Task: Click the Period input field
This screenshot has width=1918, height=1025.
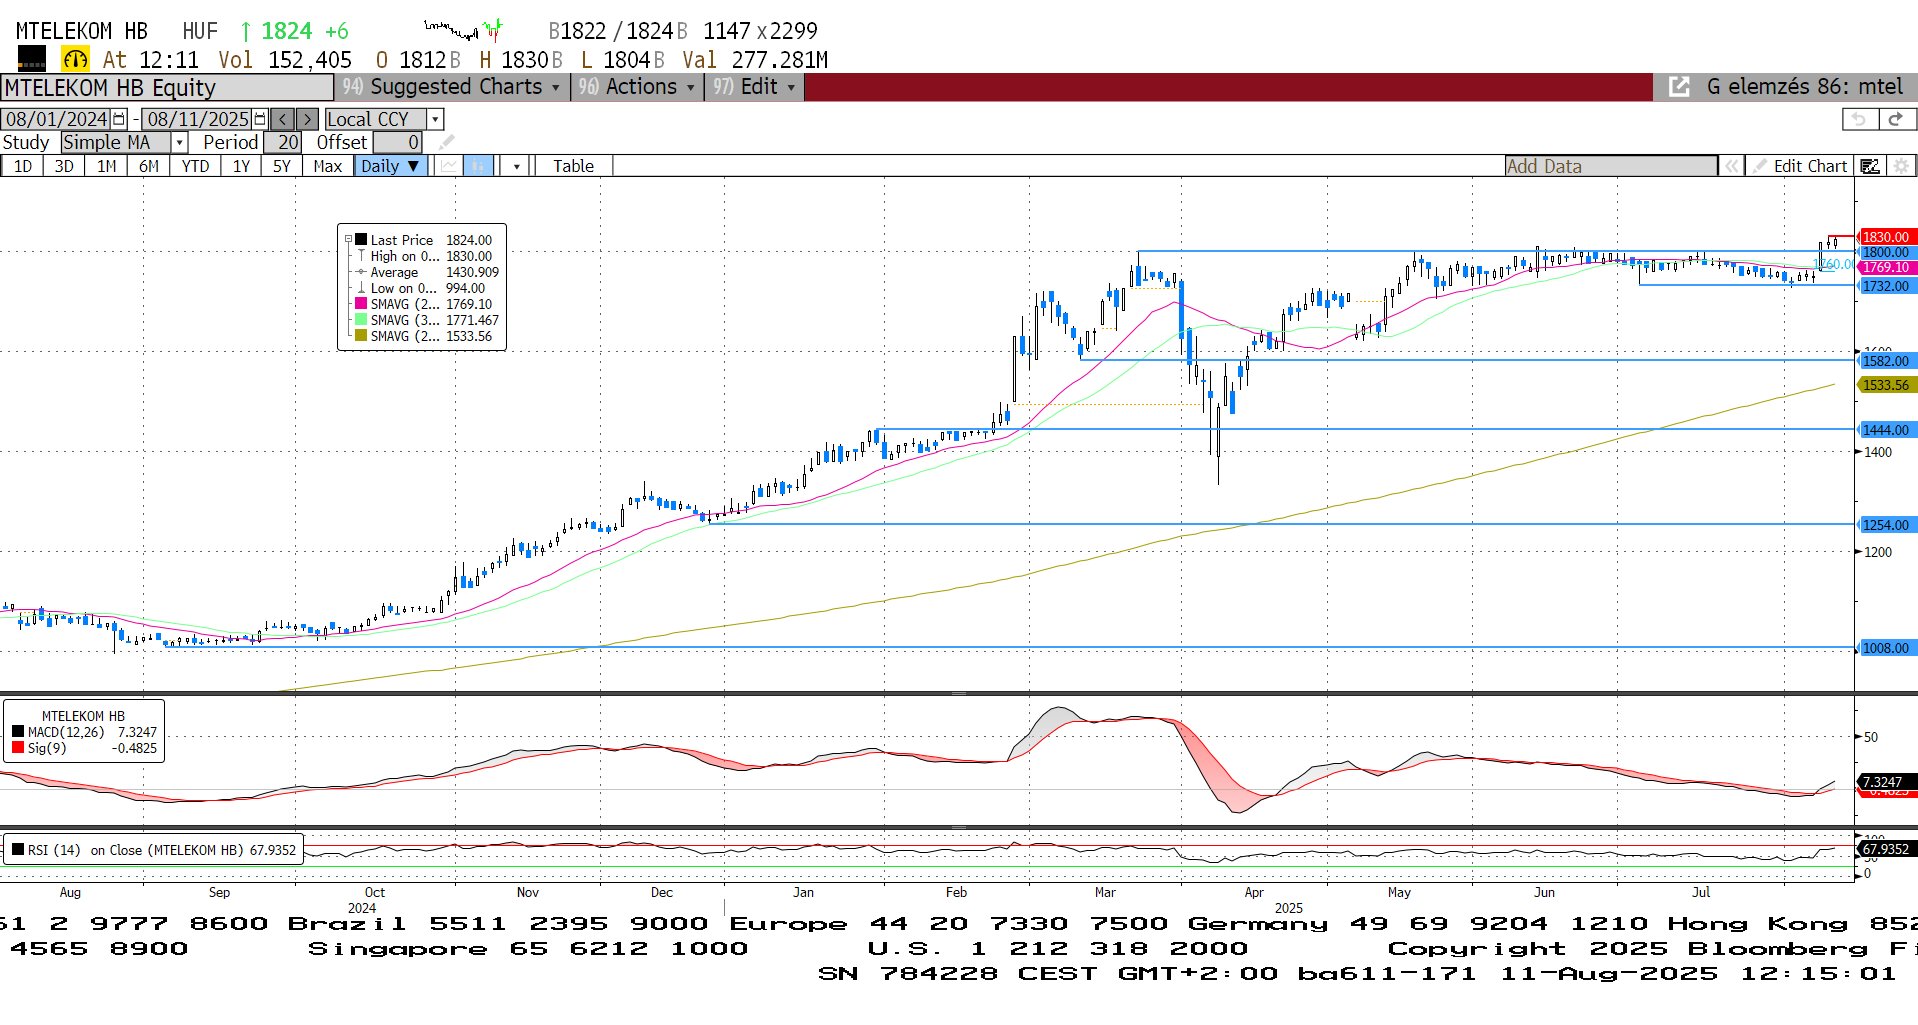Action: (x=283, y=142)
